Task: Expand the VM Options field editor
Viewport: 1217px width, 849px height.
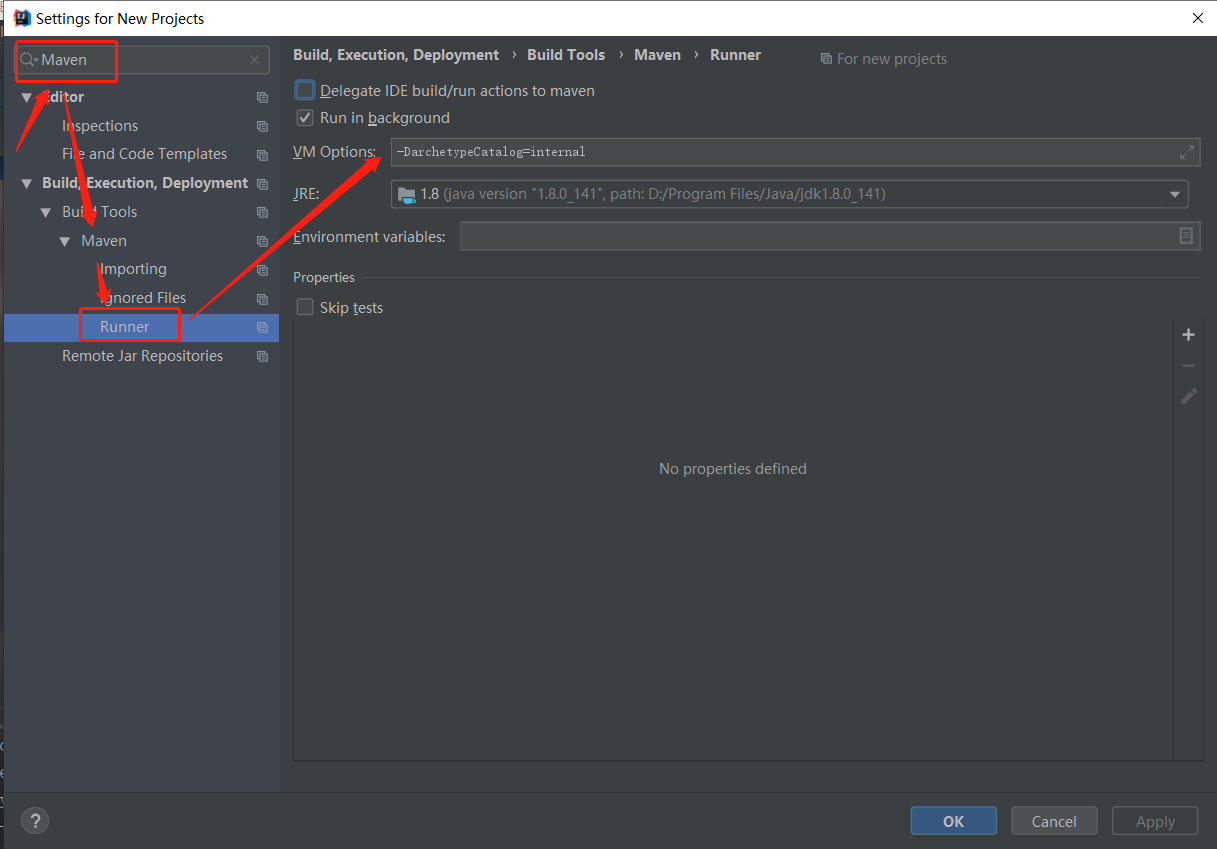Action: tap(1187, 152)
